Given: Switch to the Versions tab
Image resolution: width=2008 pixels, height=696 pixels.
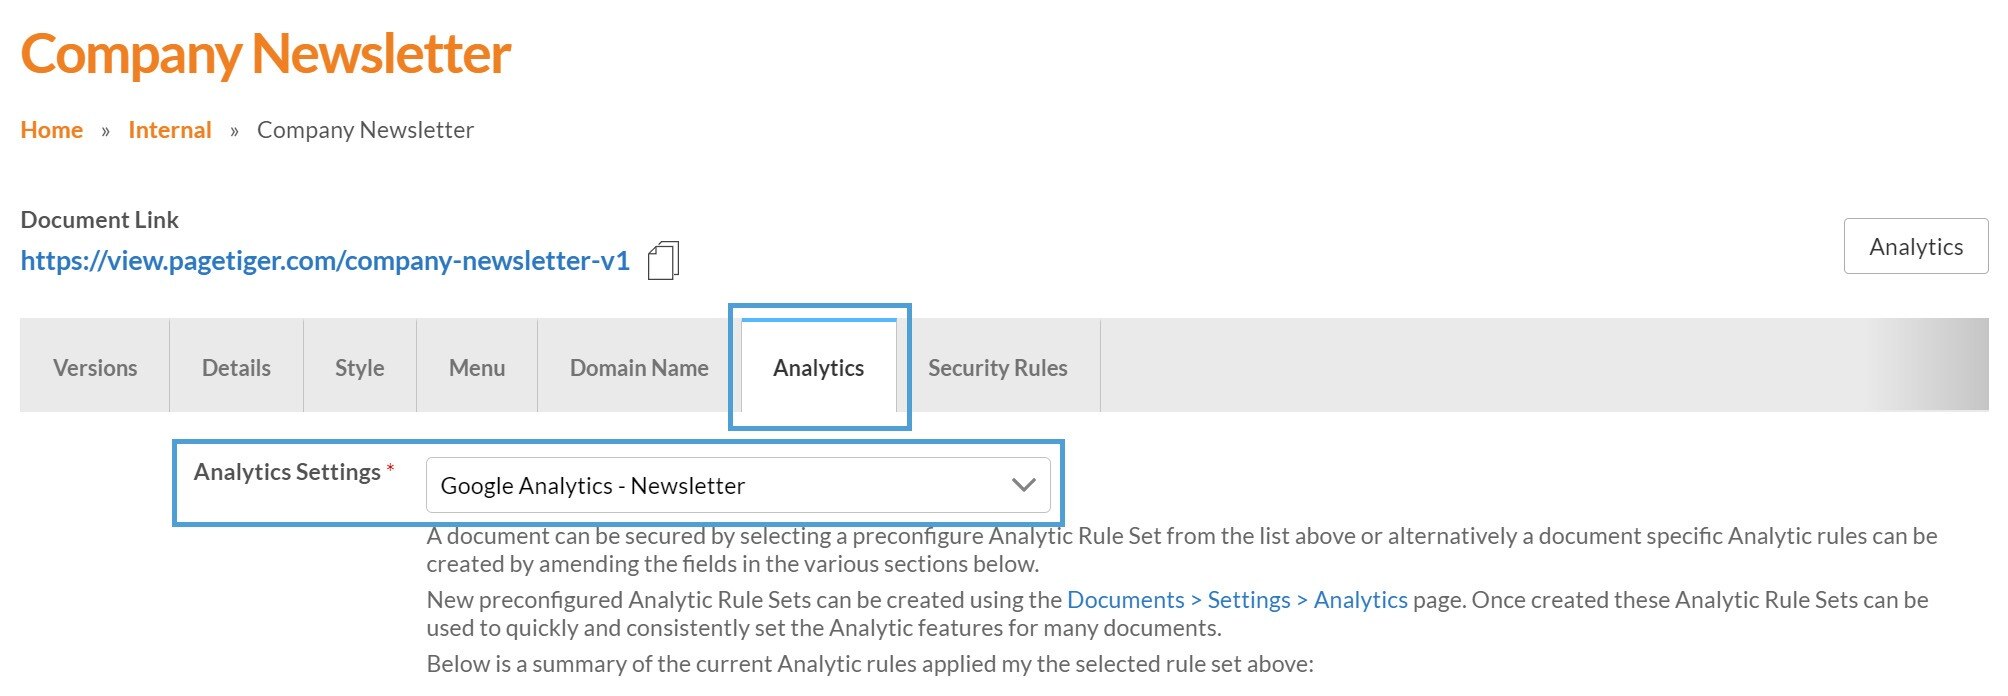Looking at the screenshot, I should point(95,368).
